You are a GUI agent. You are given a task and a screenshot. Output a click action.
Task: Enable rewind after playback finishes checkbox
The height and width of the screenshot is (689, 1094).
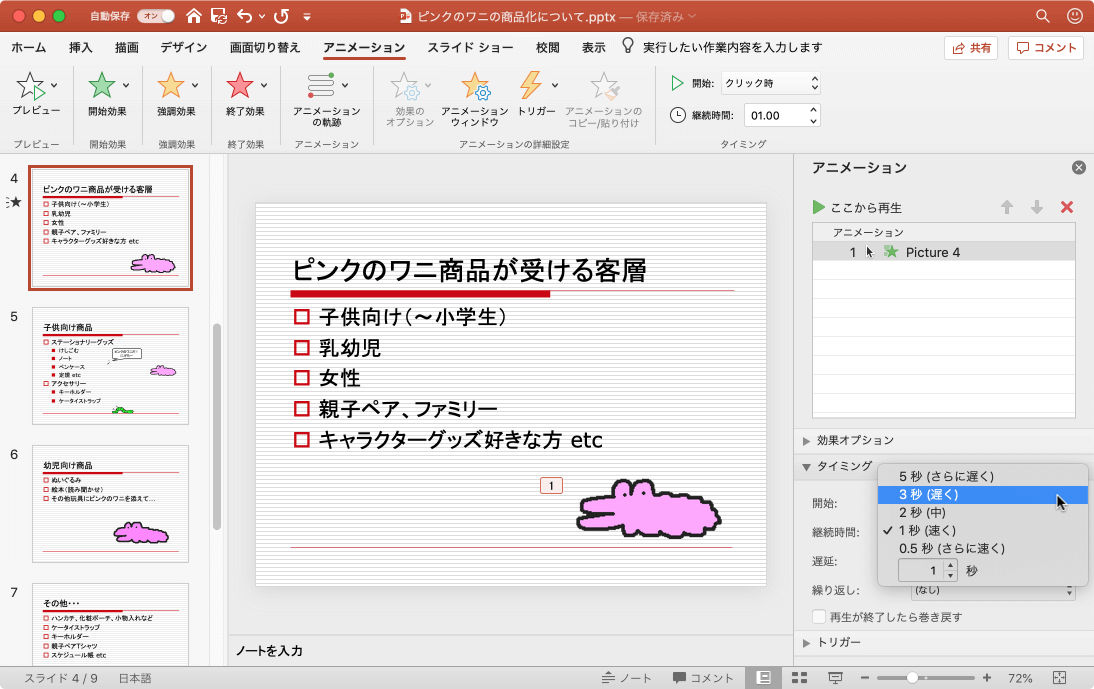click(x=820, y=617)
